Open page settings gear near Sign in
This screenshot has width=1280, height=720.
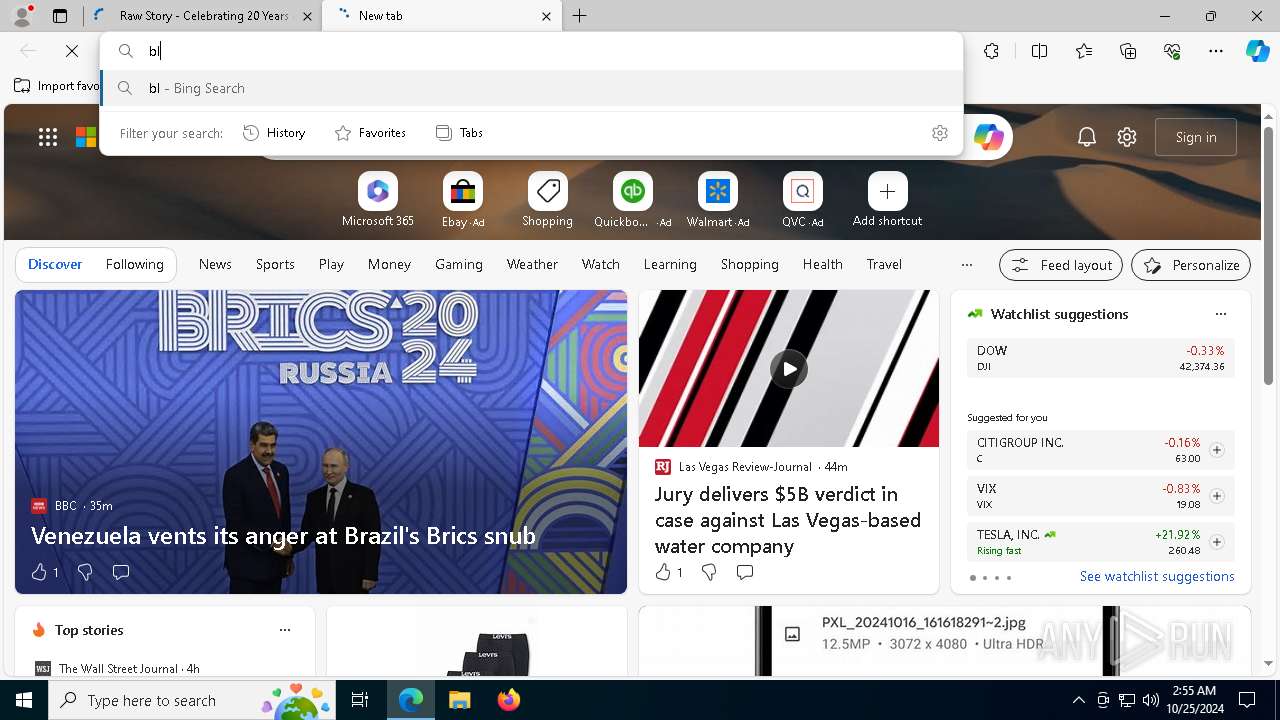coord(1127,137)
